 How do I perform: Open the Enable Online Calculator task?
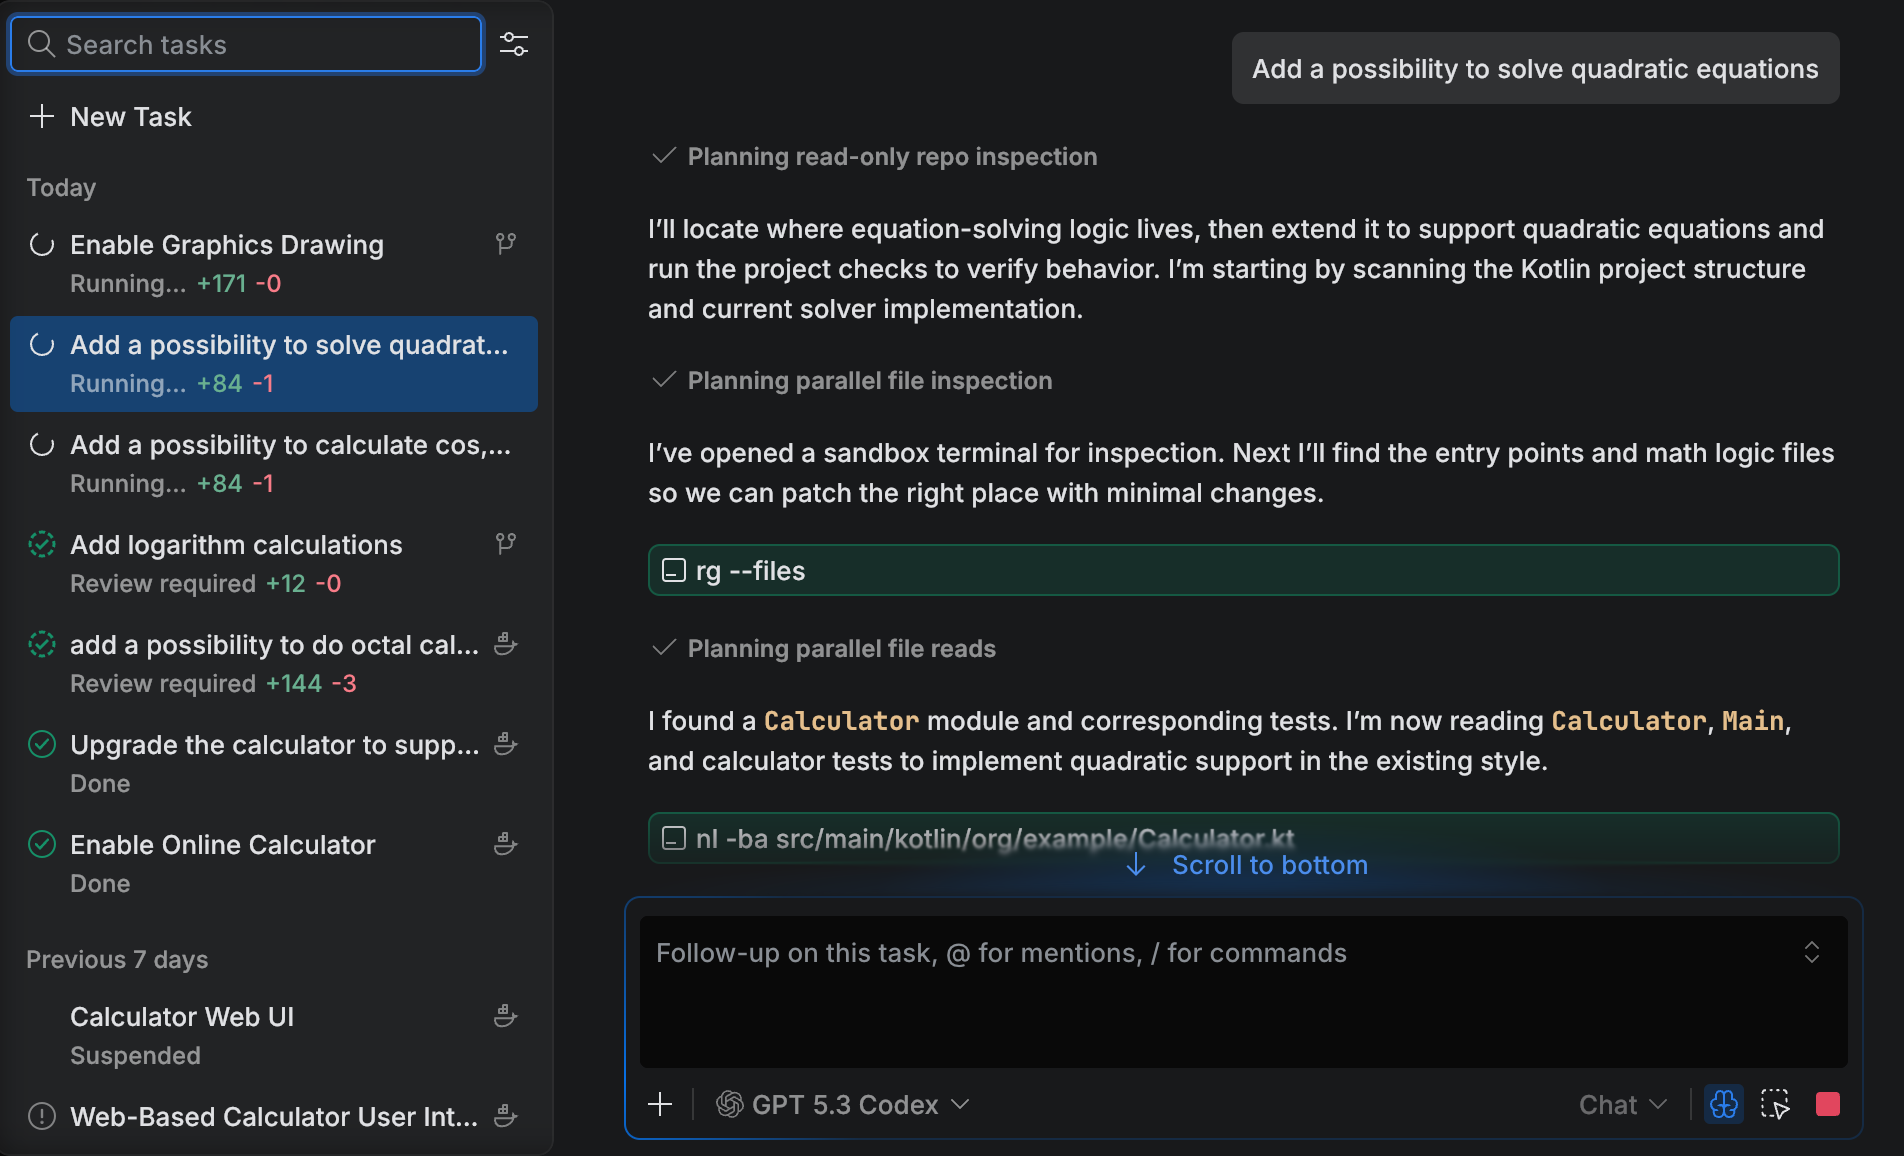point(222,845)
